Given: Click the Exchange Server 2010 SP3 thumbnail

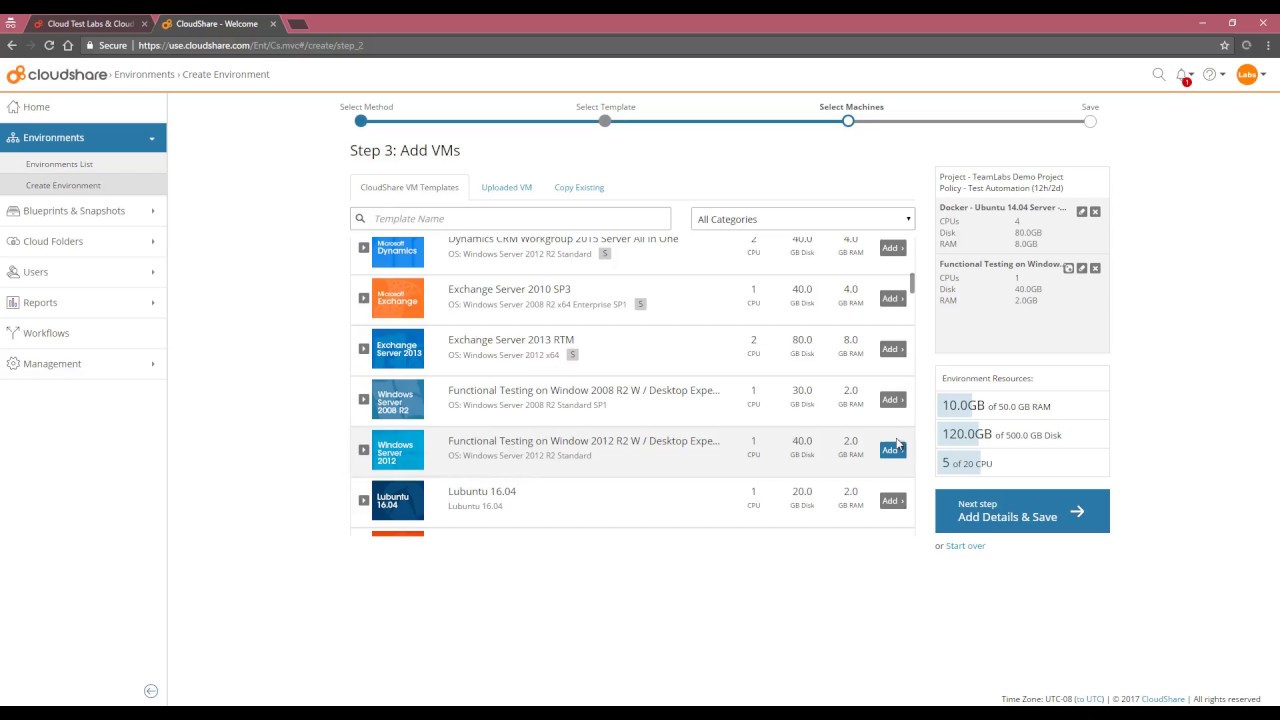Looking at the screenshot, I should click(x=398, y=298).
